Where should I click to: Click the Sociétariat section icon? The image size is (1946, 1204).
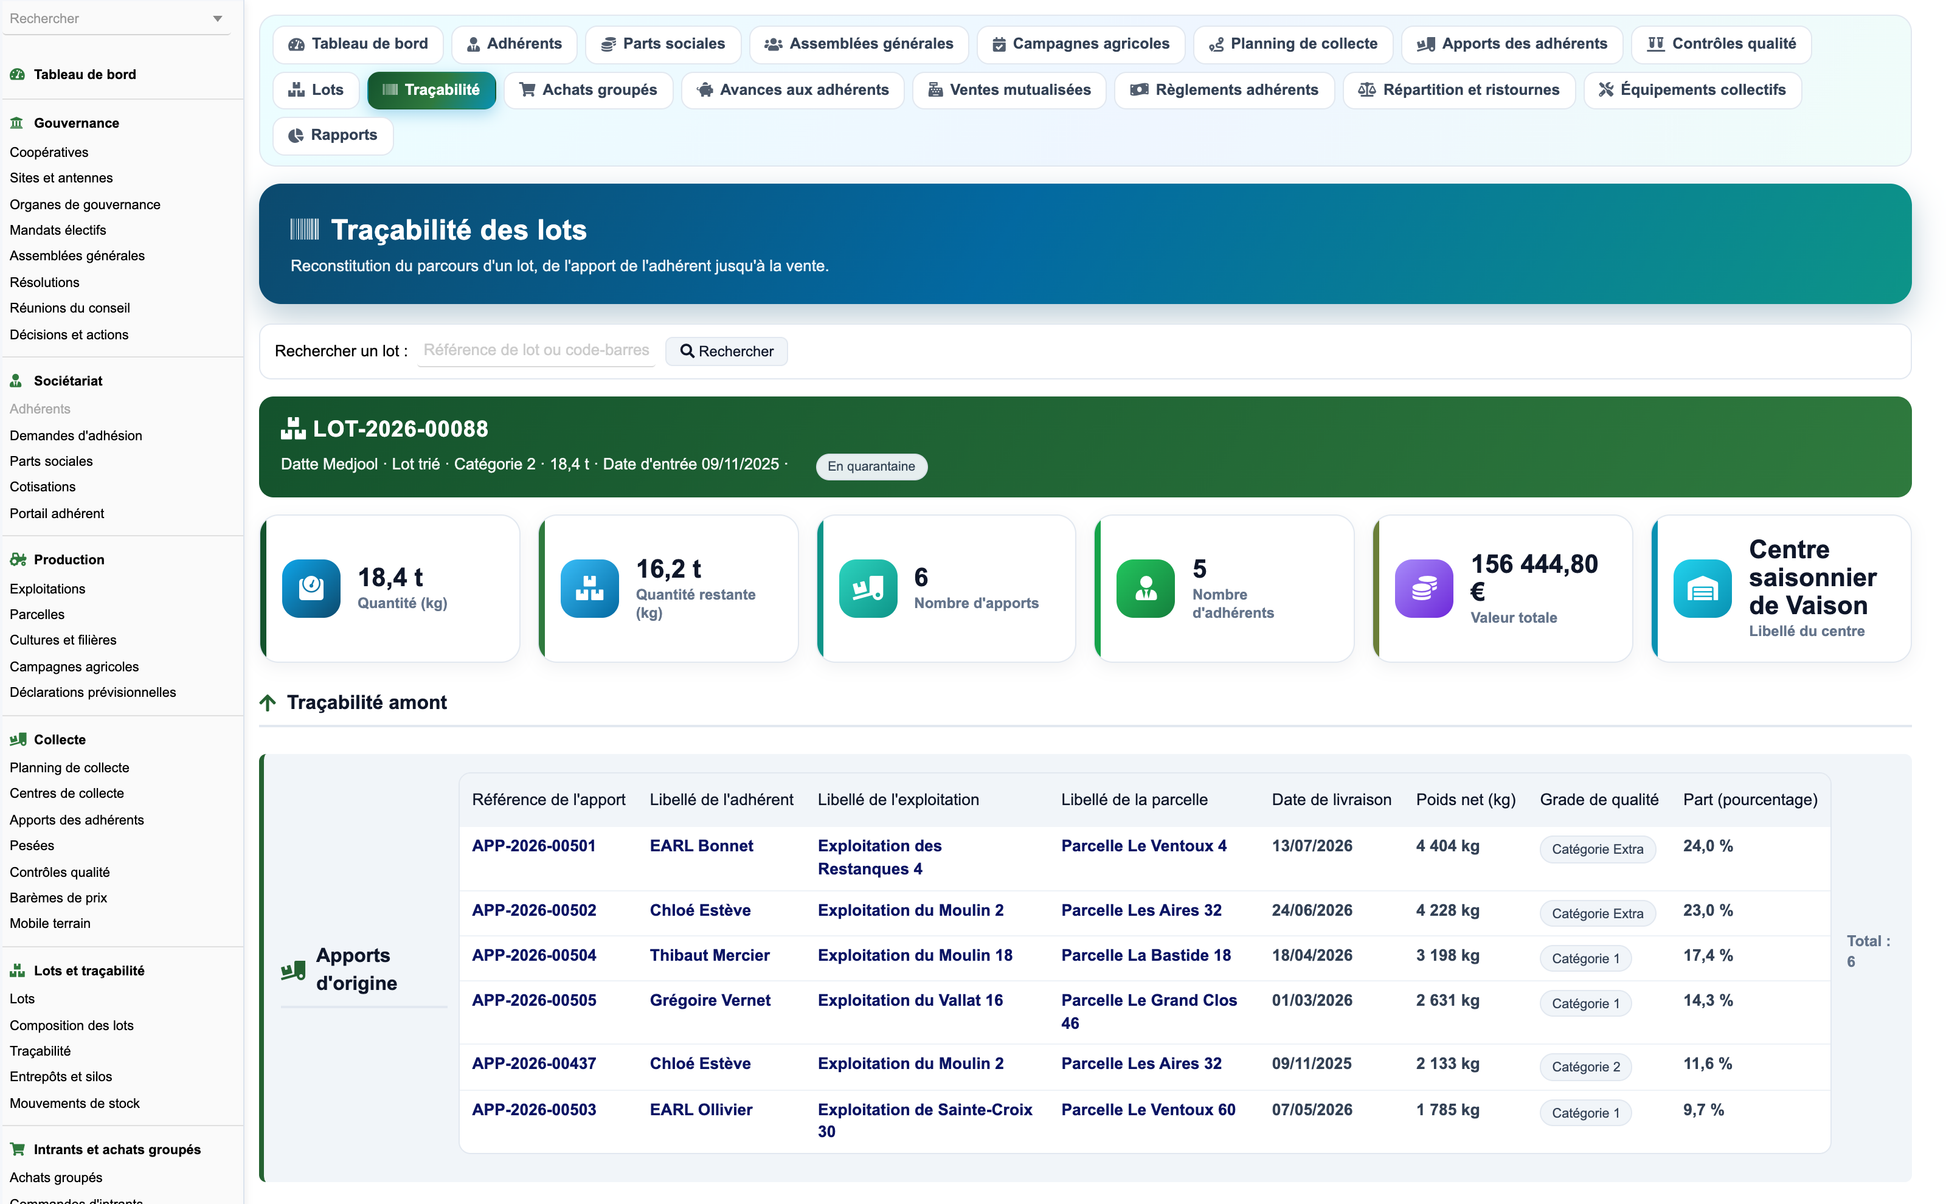tap(17, 381)
